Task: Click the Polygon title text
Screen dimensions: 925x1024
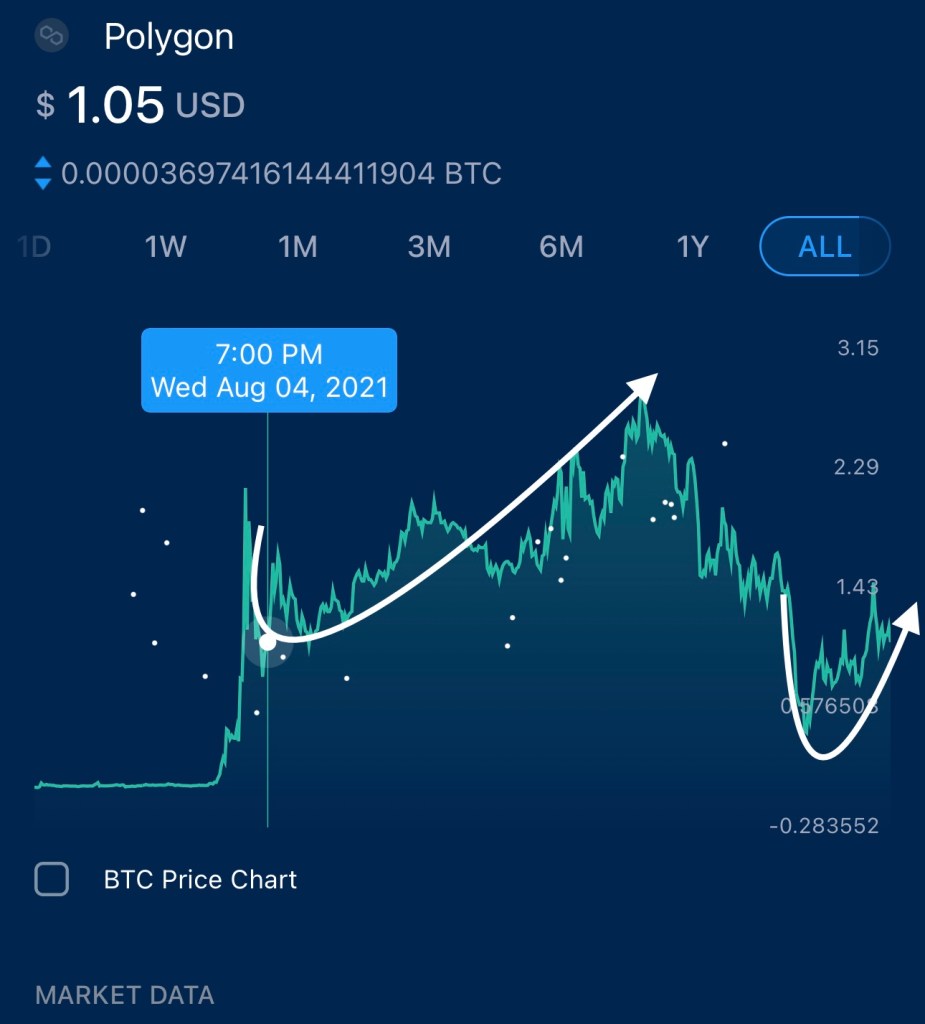Action: [x=169, y=37]
